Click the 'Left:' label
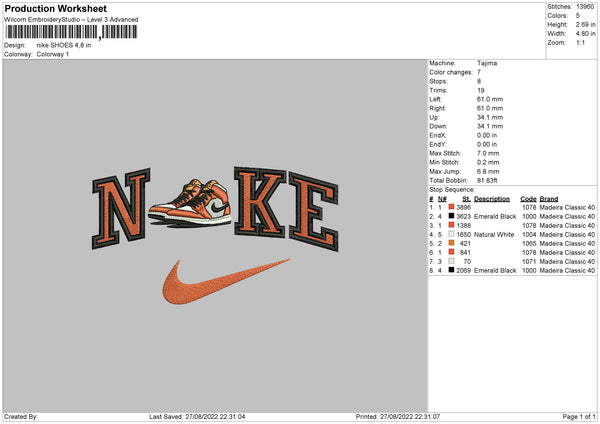600x424 pixels. tap(435, 99)
